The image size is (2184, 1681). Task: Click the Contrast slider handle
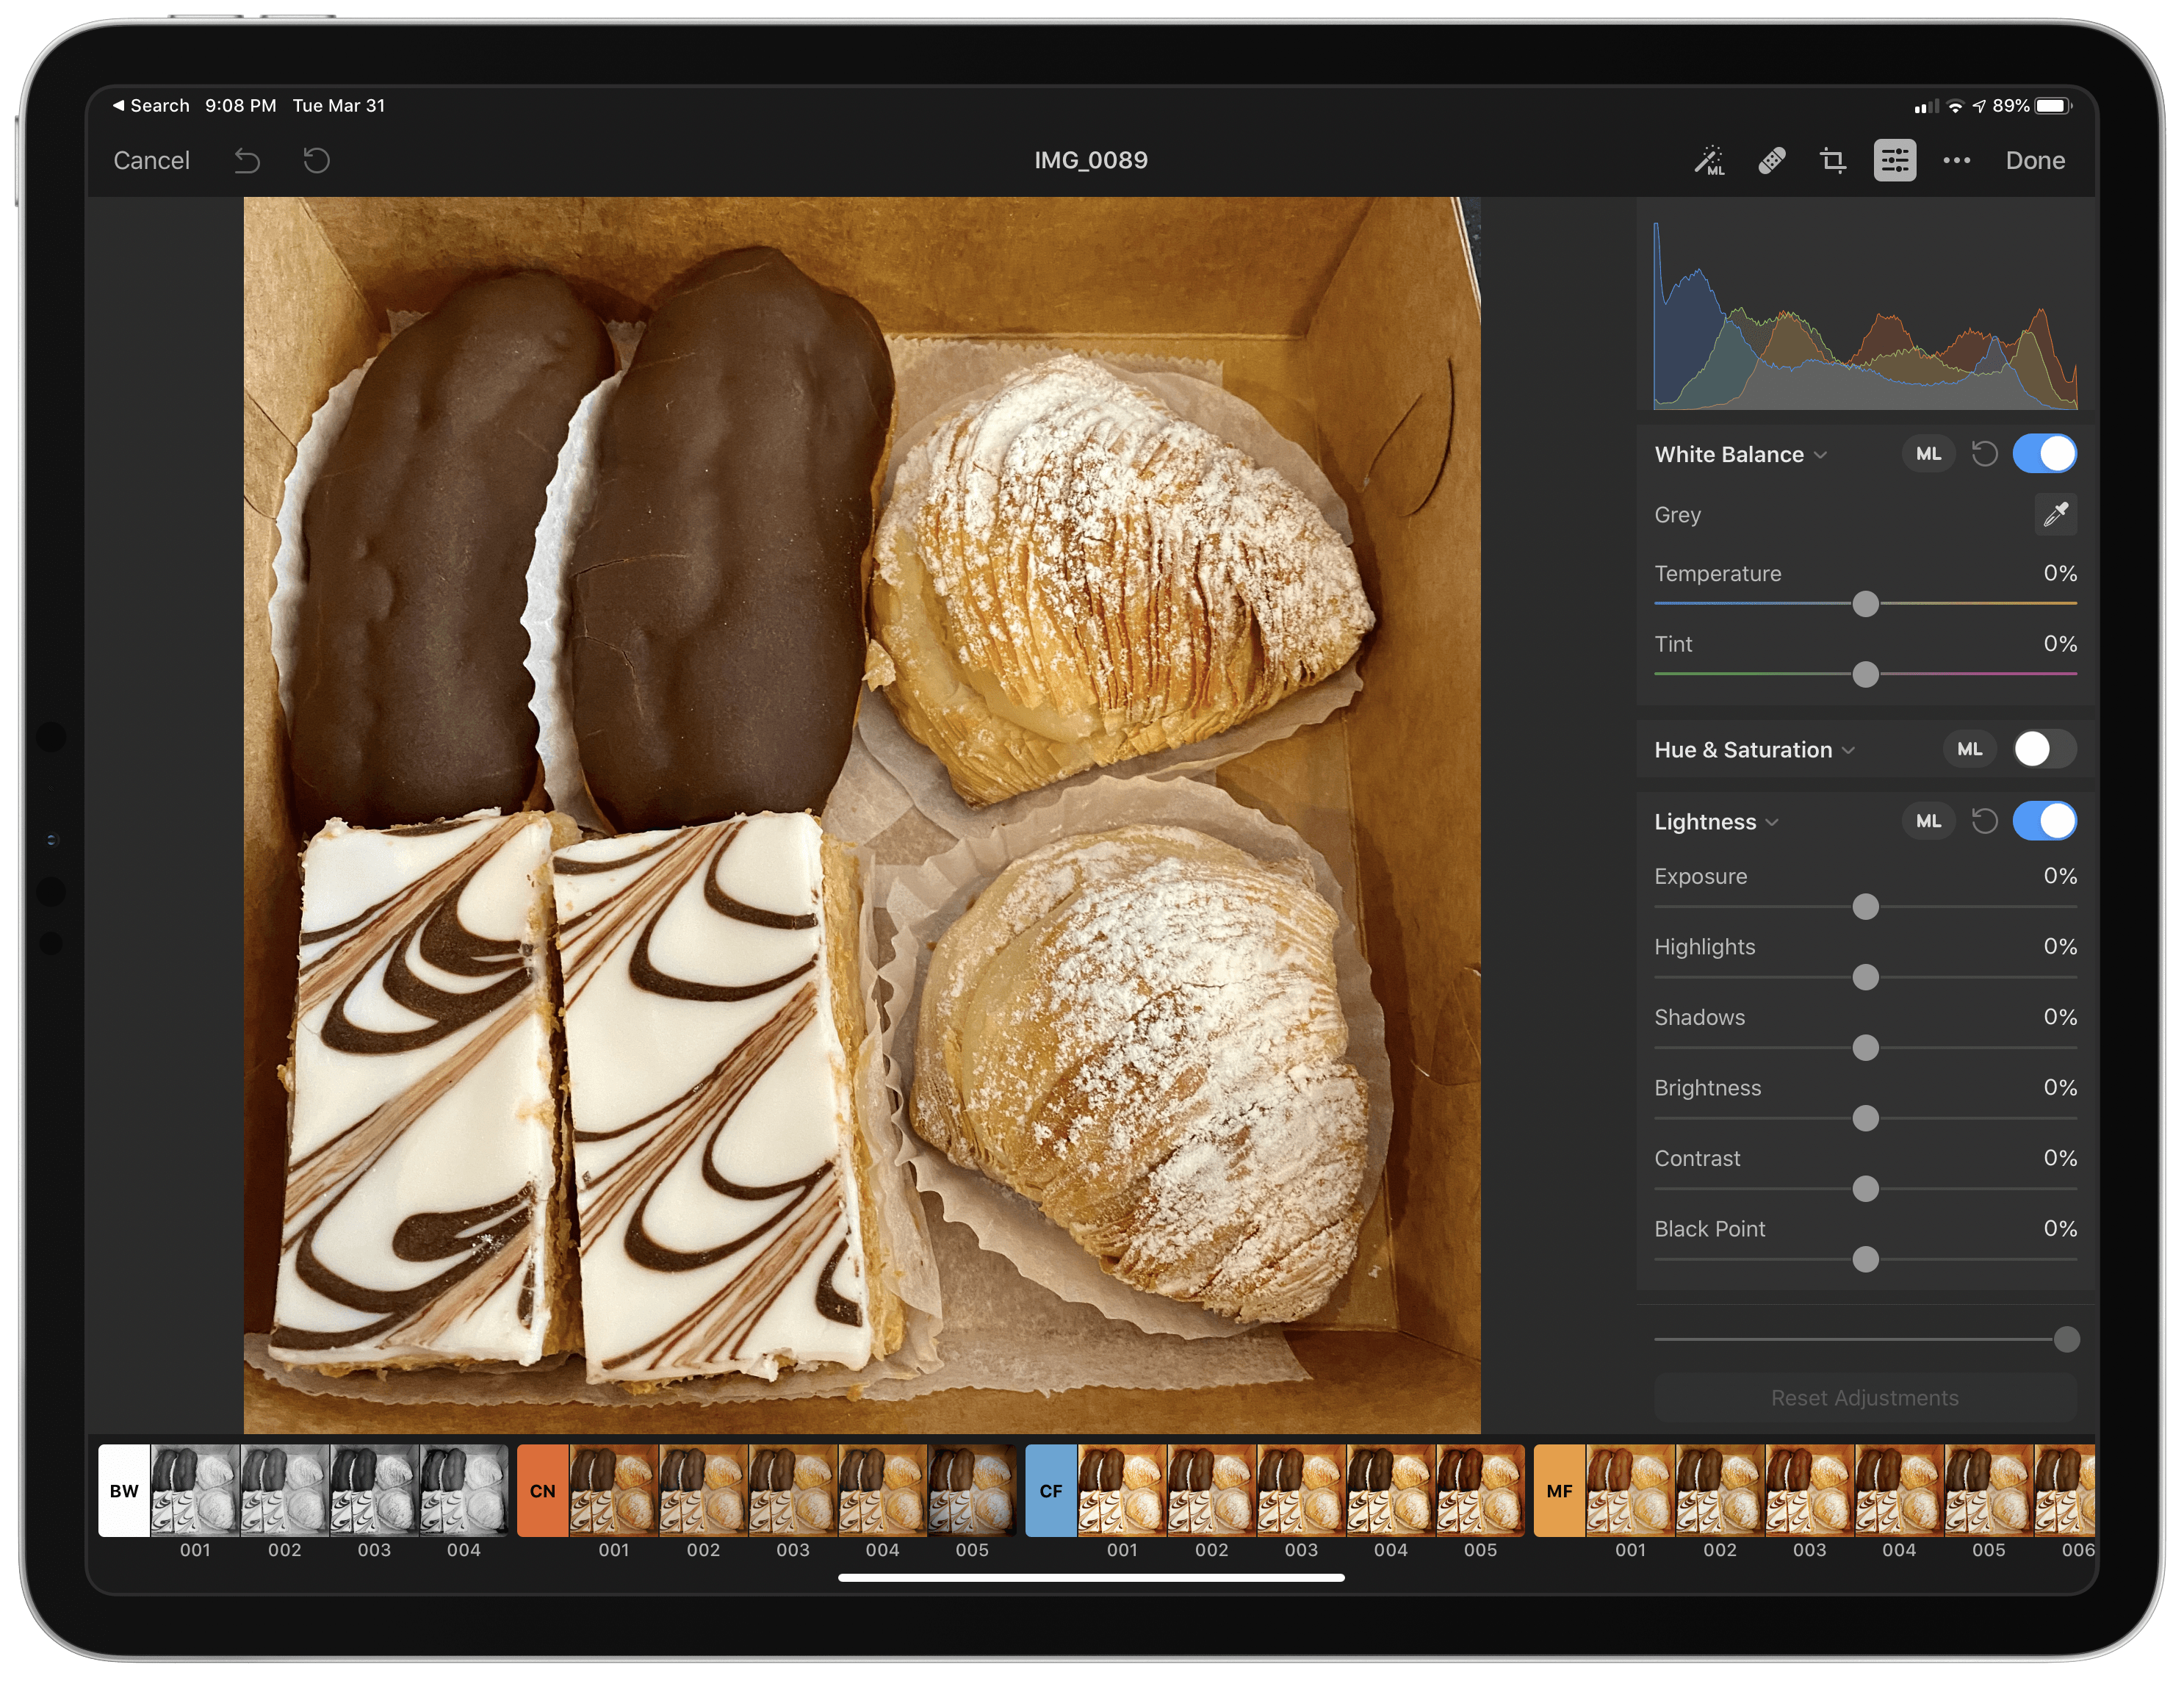pyautogui.click(x=1865, y=1188)
